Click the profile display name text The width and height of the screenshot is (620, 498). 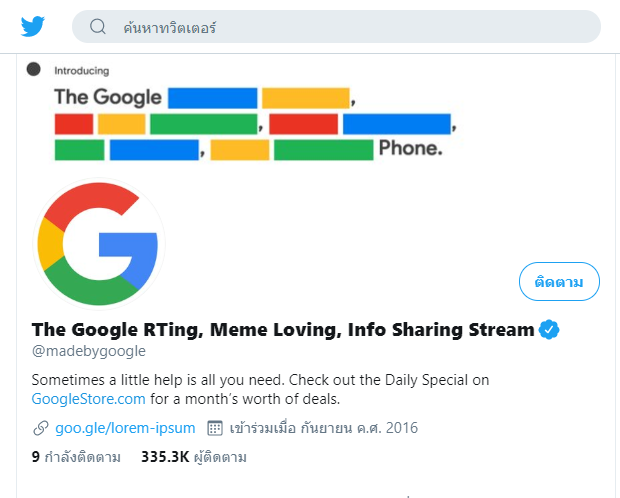[283, 329]
